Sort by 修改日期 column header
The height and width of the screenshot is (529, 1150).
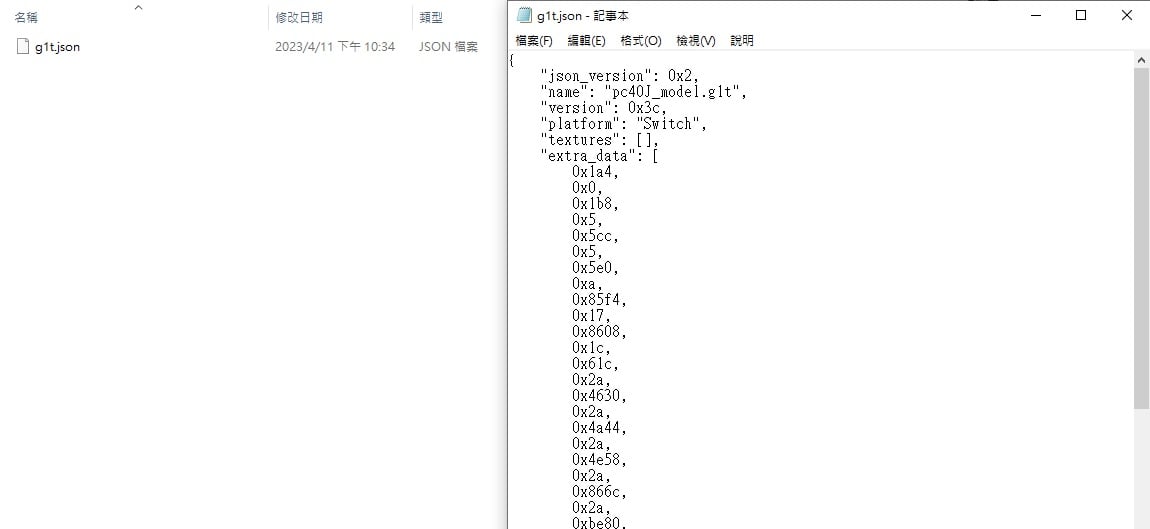click(x=299, y=18)
